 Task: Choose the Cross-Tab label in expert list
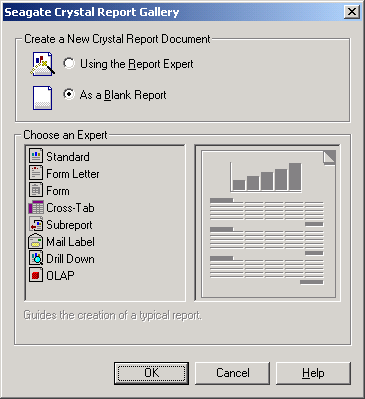[70, 208]
